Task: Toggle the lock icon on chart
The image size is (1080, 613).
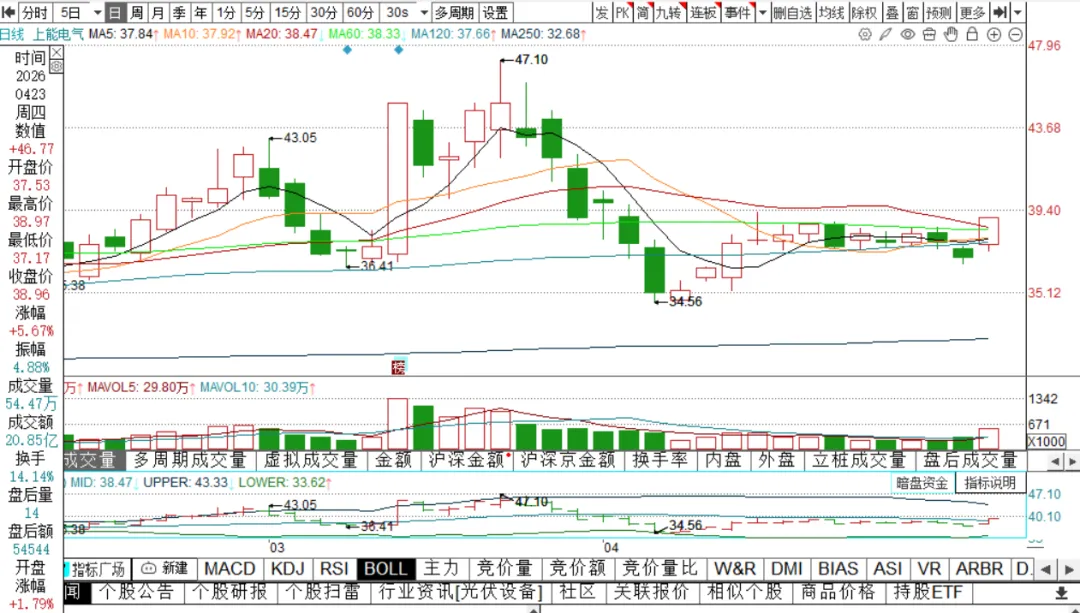Action: [972, 34]
